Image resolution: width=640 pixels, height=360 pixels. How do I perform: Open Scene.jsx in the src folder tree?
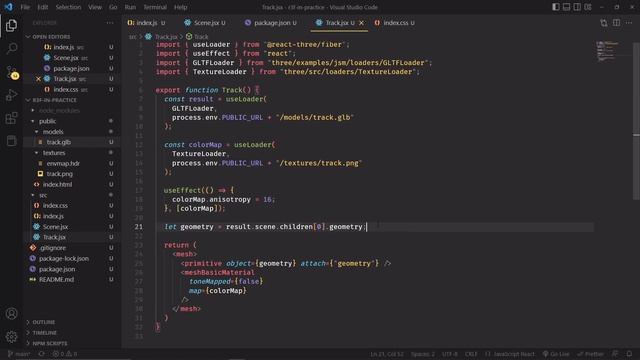pyautogui.click(x=72, y=227)
